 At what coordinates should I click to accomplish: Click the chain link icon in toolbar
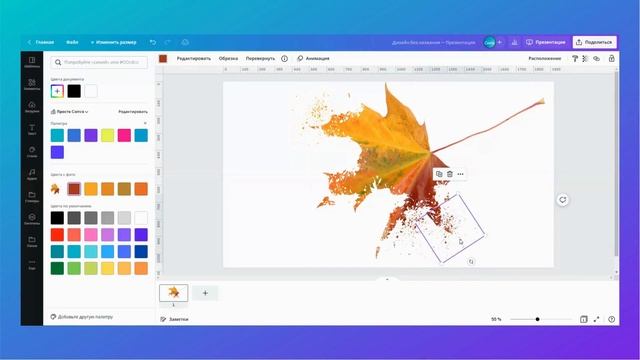(x=596, y=59)
